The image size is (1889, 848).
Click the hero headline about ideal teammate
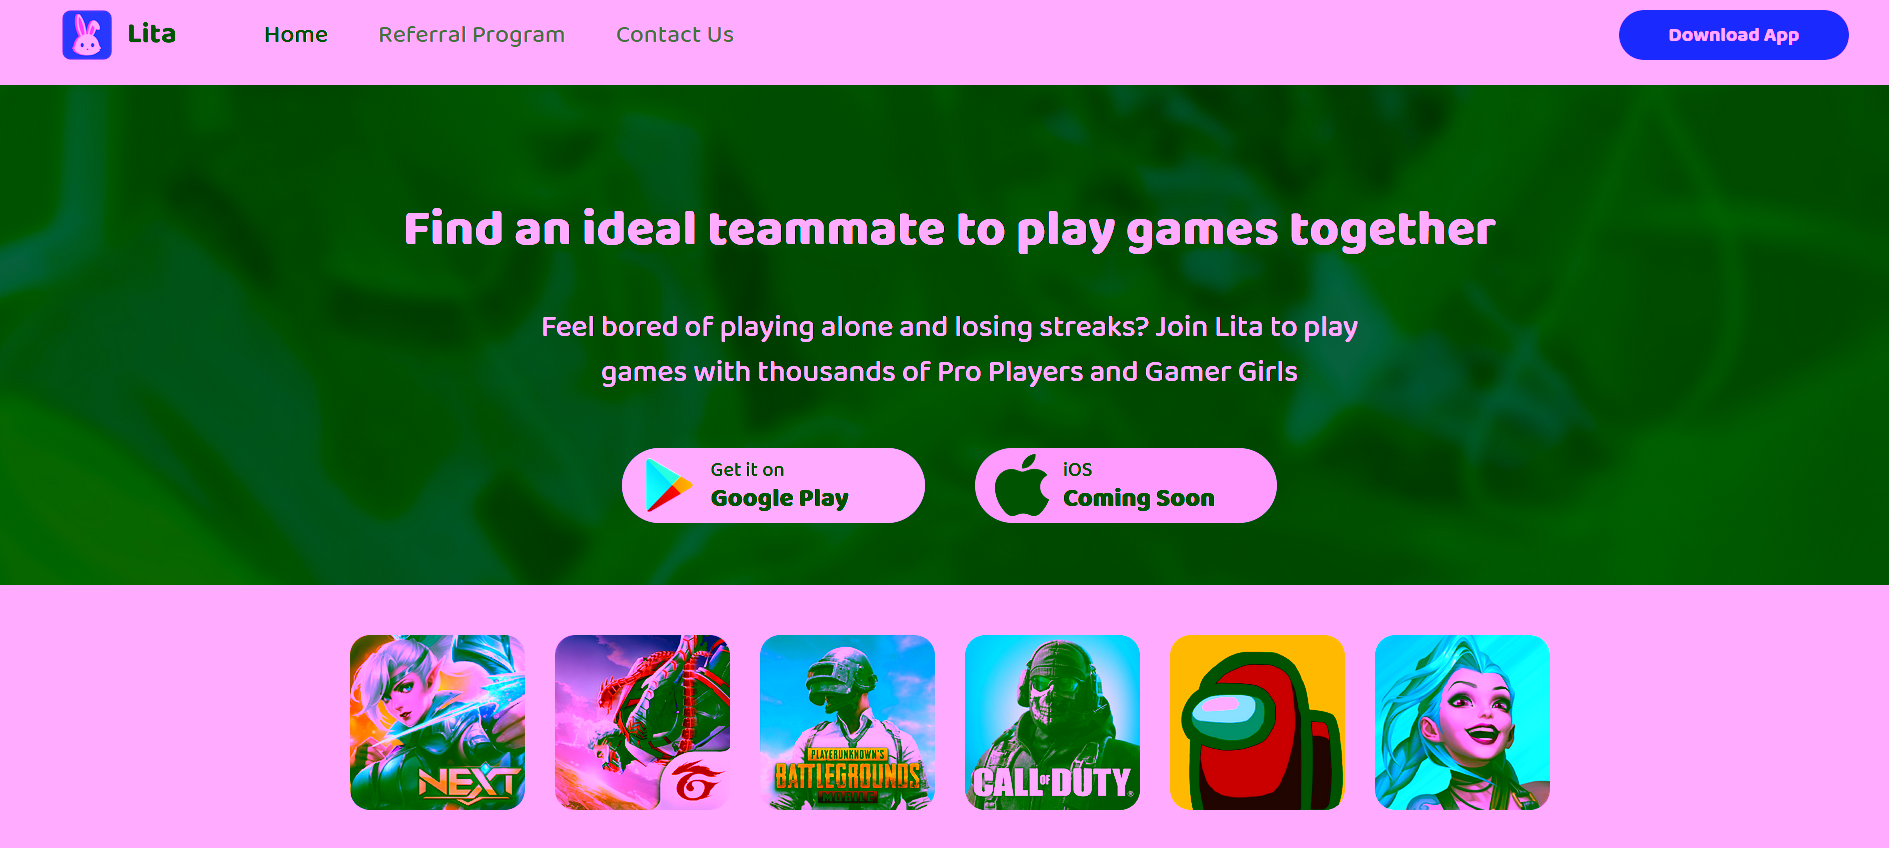(949, 230)
